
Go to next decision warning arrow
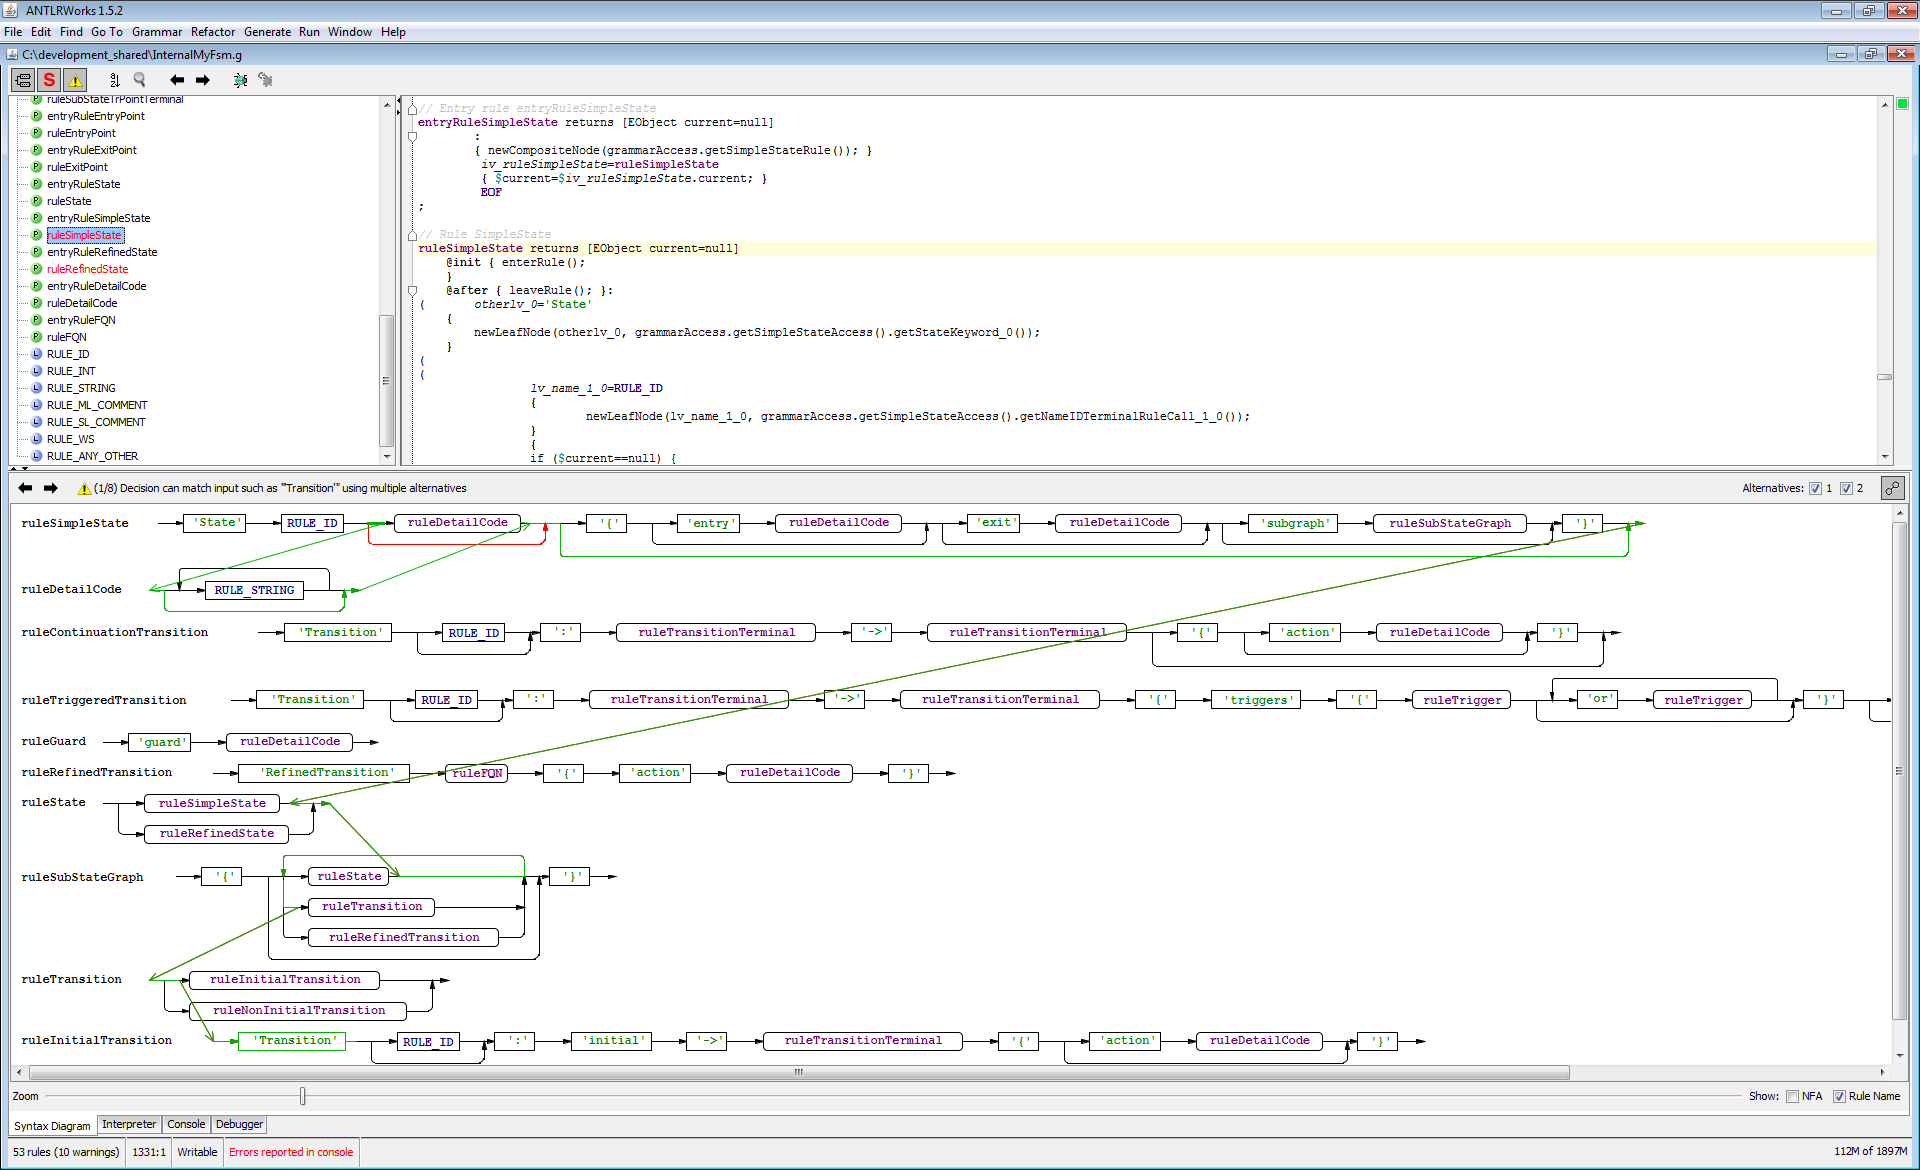[x=51, y=489]
